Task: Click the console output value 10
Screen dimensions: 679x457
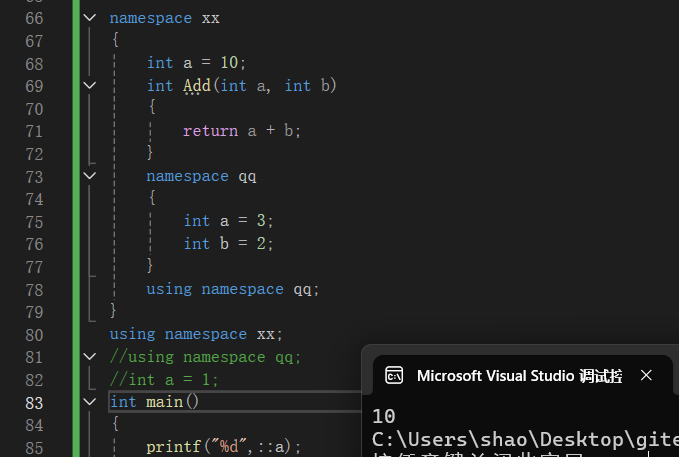Action: (384, 417)
